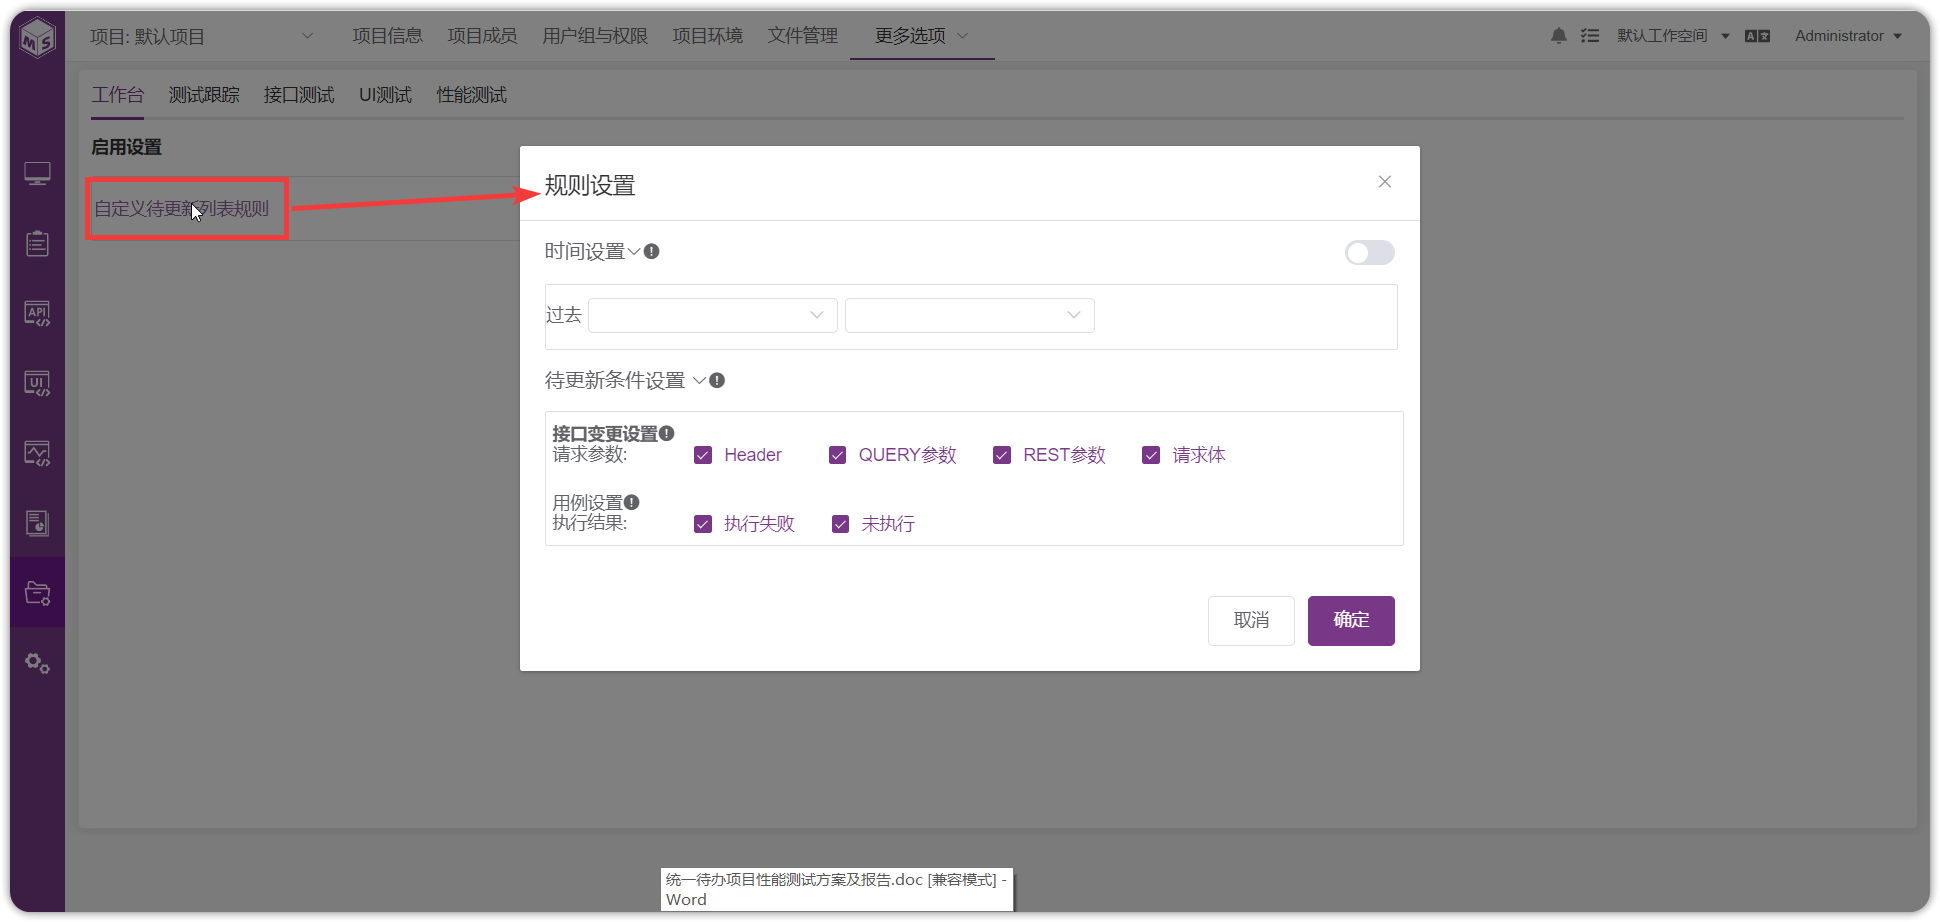Go to 项目信息 menu
Screen dimensions: 1940x922
(x=388, y=36)
